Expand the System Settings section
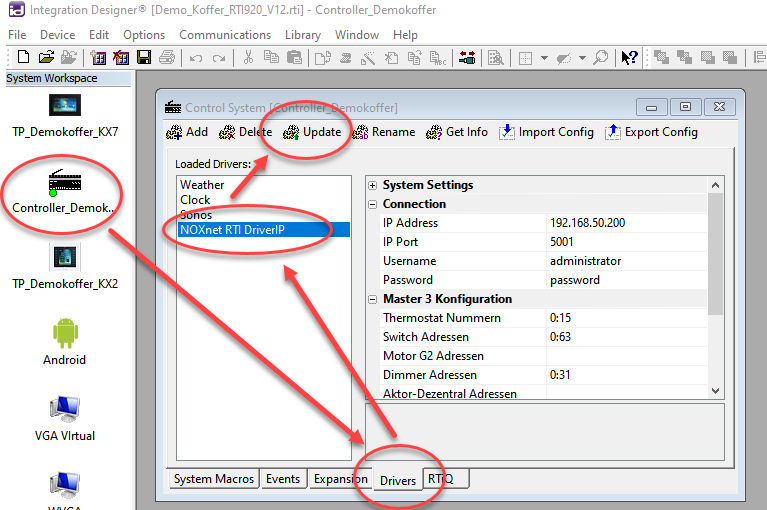The height and width of the screenshot is (510, 767). tap(373, 185)
